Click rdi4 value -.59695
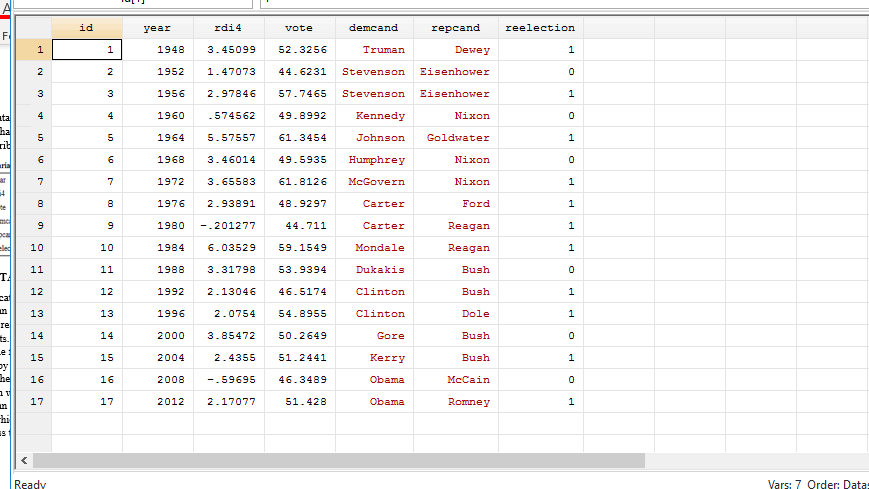This screenshot has width=869, height=489. coord(229,380)
